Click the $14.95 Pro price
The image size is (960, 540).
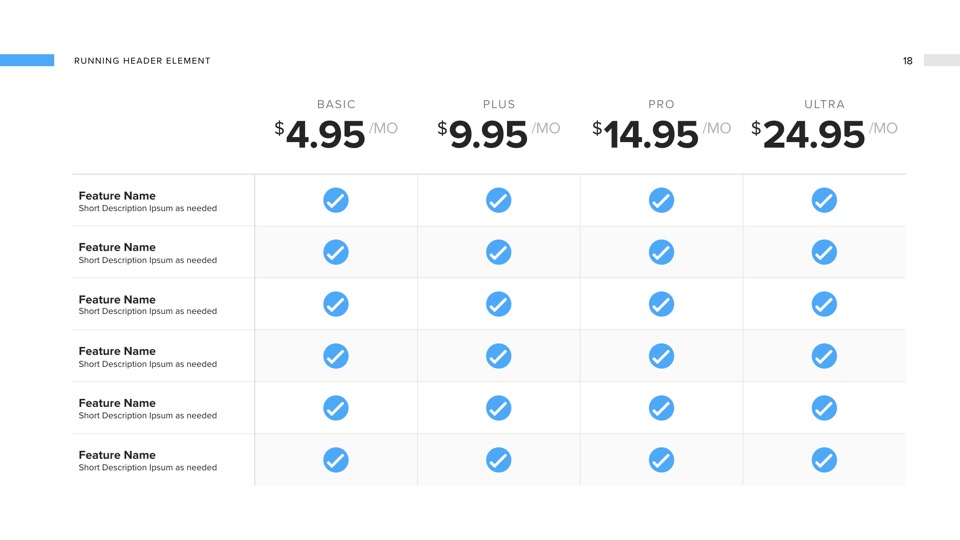click(x=650, y=135)
